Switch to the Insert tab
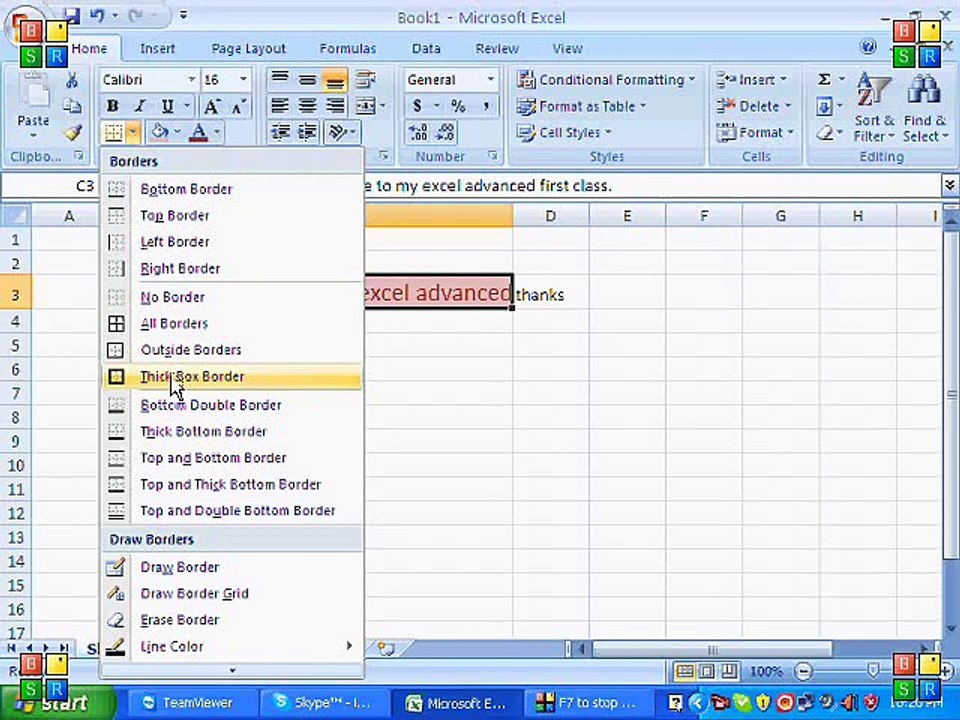Viewport: 960px width, 720px height. click(x=157, y=48)
